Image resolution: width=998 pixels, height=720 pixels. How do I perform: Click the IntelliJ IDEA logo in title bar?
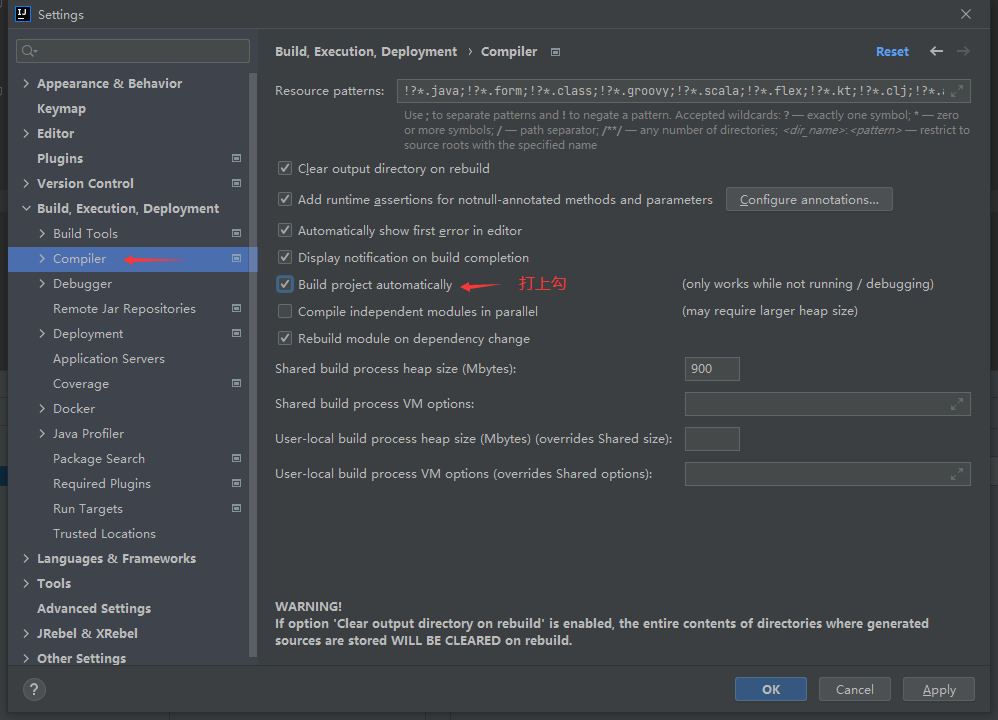point(23,14)
